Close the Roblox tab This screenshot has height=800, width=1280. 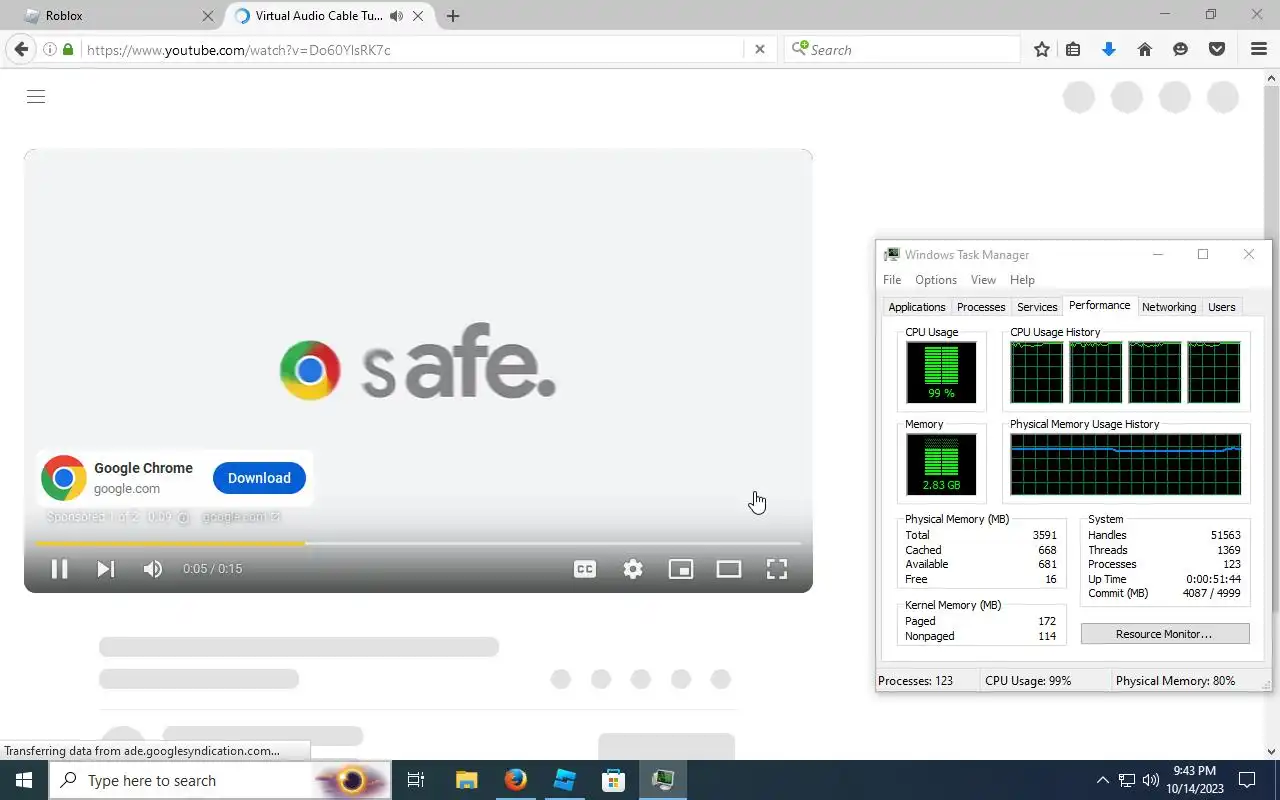pos(208,16)
